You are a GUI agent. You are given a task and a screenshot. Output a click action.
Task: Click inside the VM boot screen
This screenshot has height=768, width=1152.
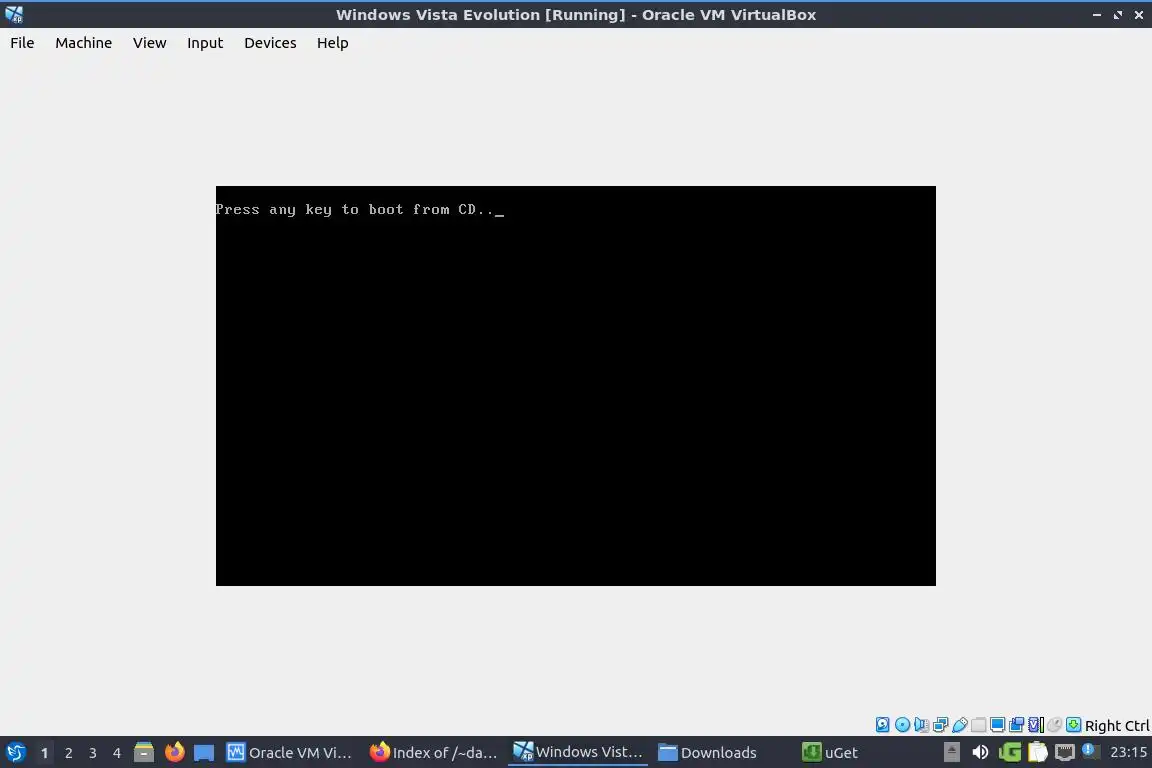pyautogui.click(x=575, y=386)
